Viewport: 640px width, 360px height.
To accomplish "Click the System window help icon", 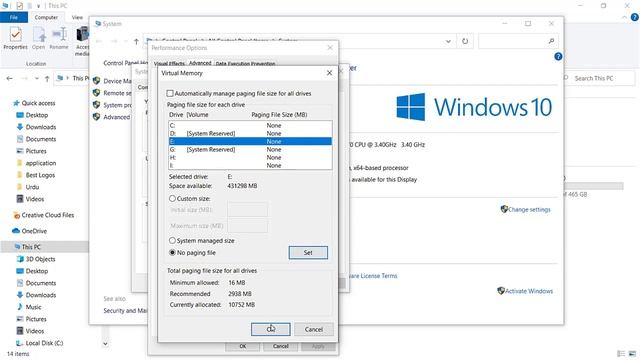I will pyautogui.click(x=558, y=57).
